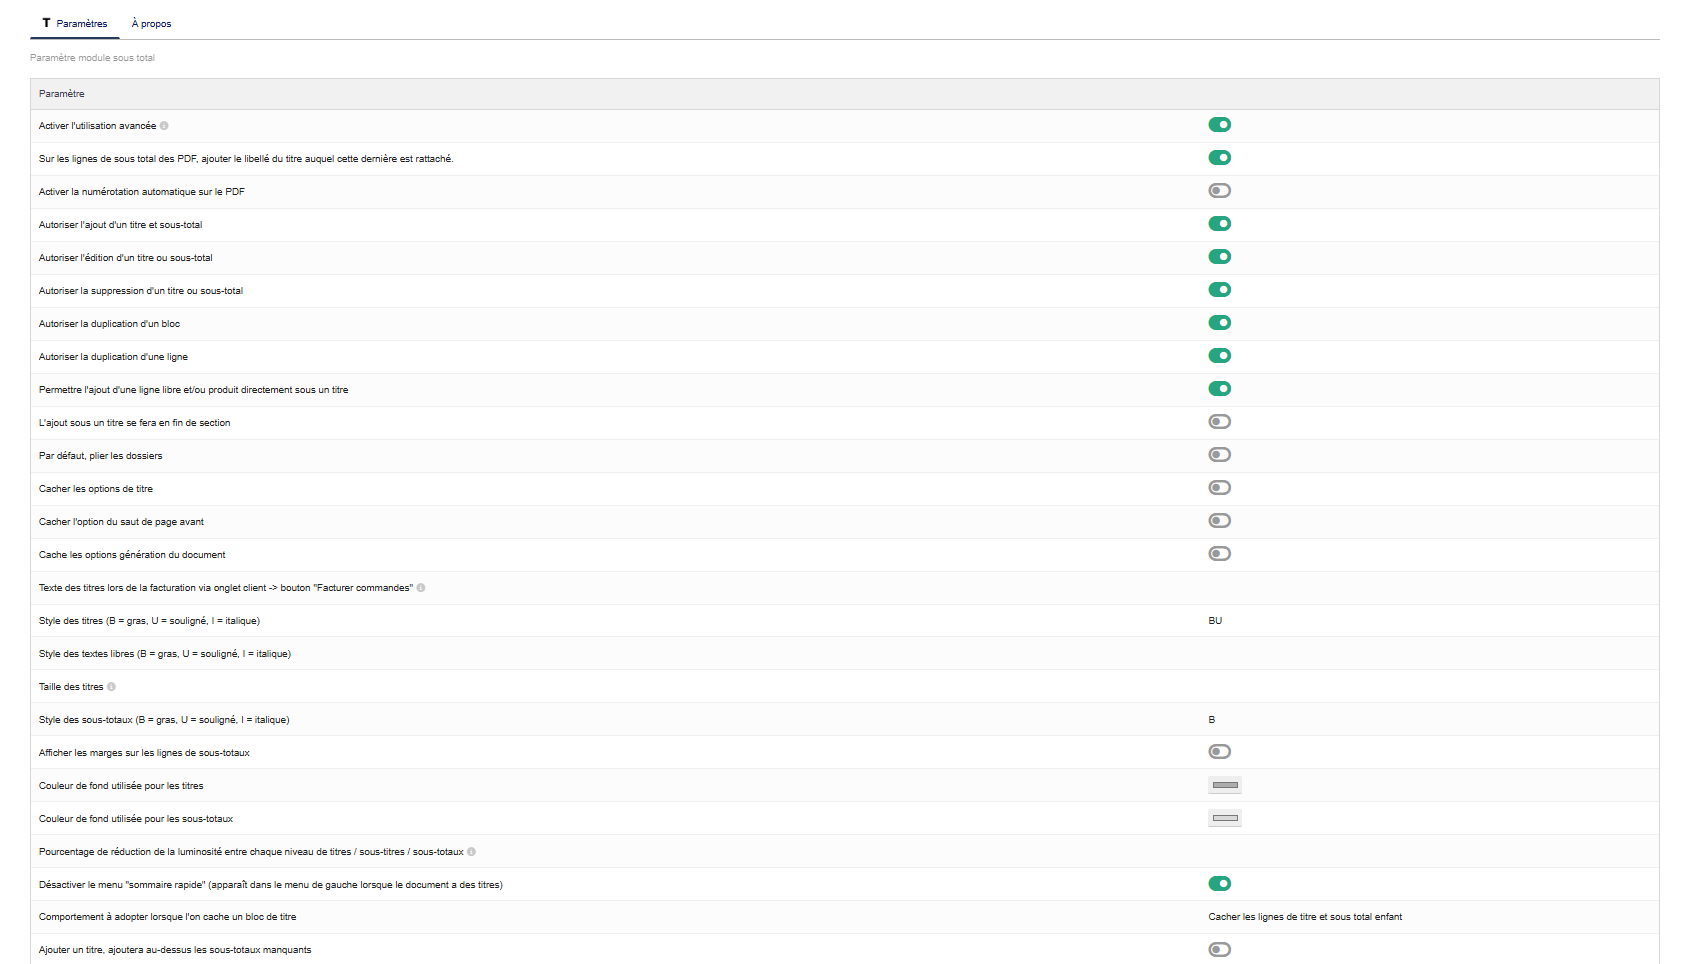
Task: Click 'Cacher les lignes de titre et sous total enfant' value
Action: pyautogui.click(x=1304, y=917)
